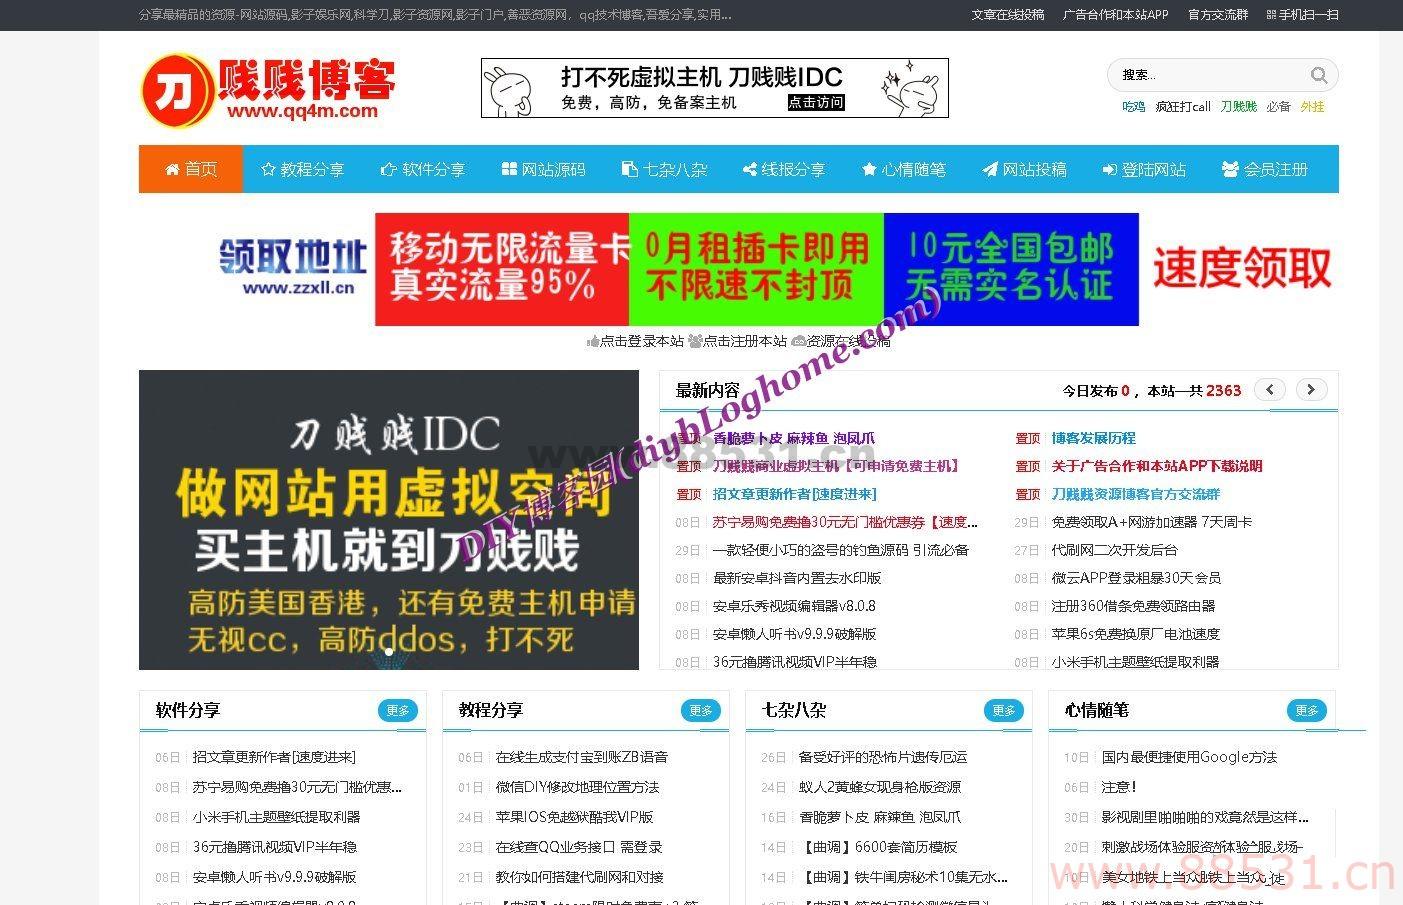Open the 刀贱贱博客 site logo
Viewport: 1403px width, 905px height.
point(268,90)
